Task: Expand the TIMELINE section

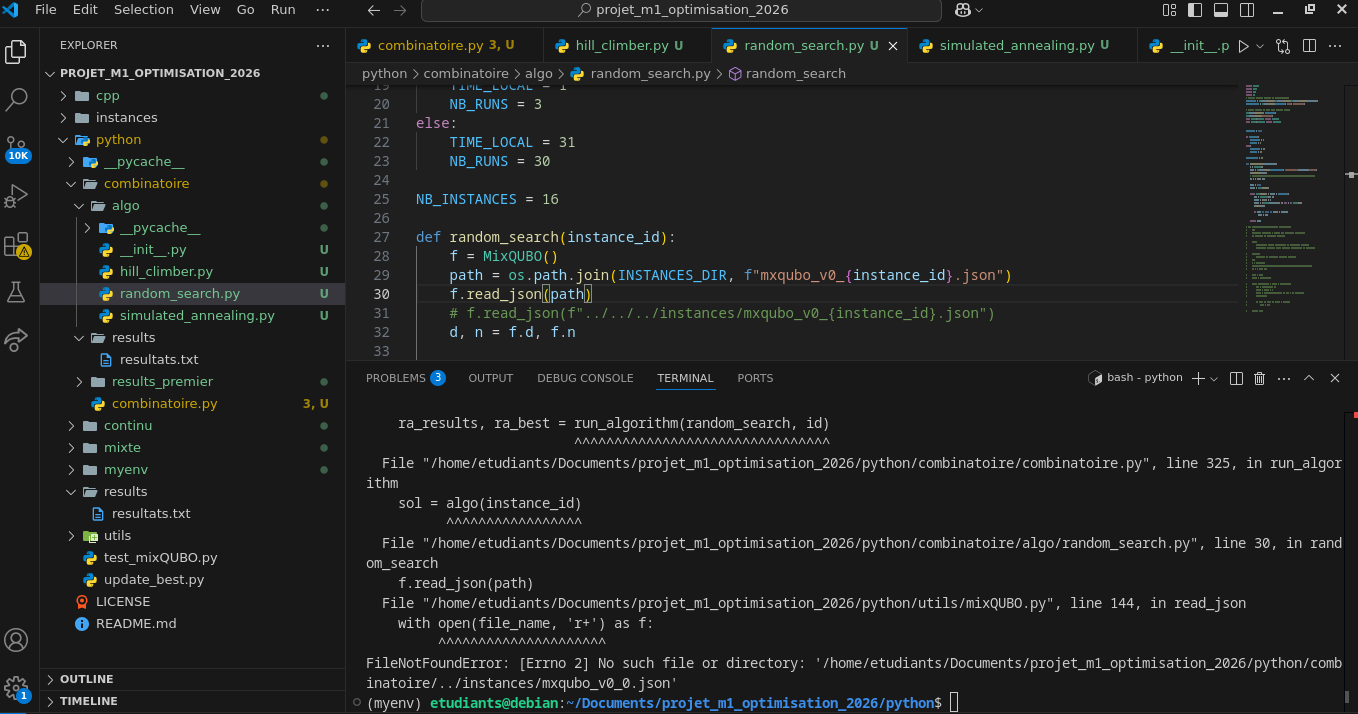Action: [192, 701]
